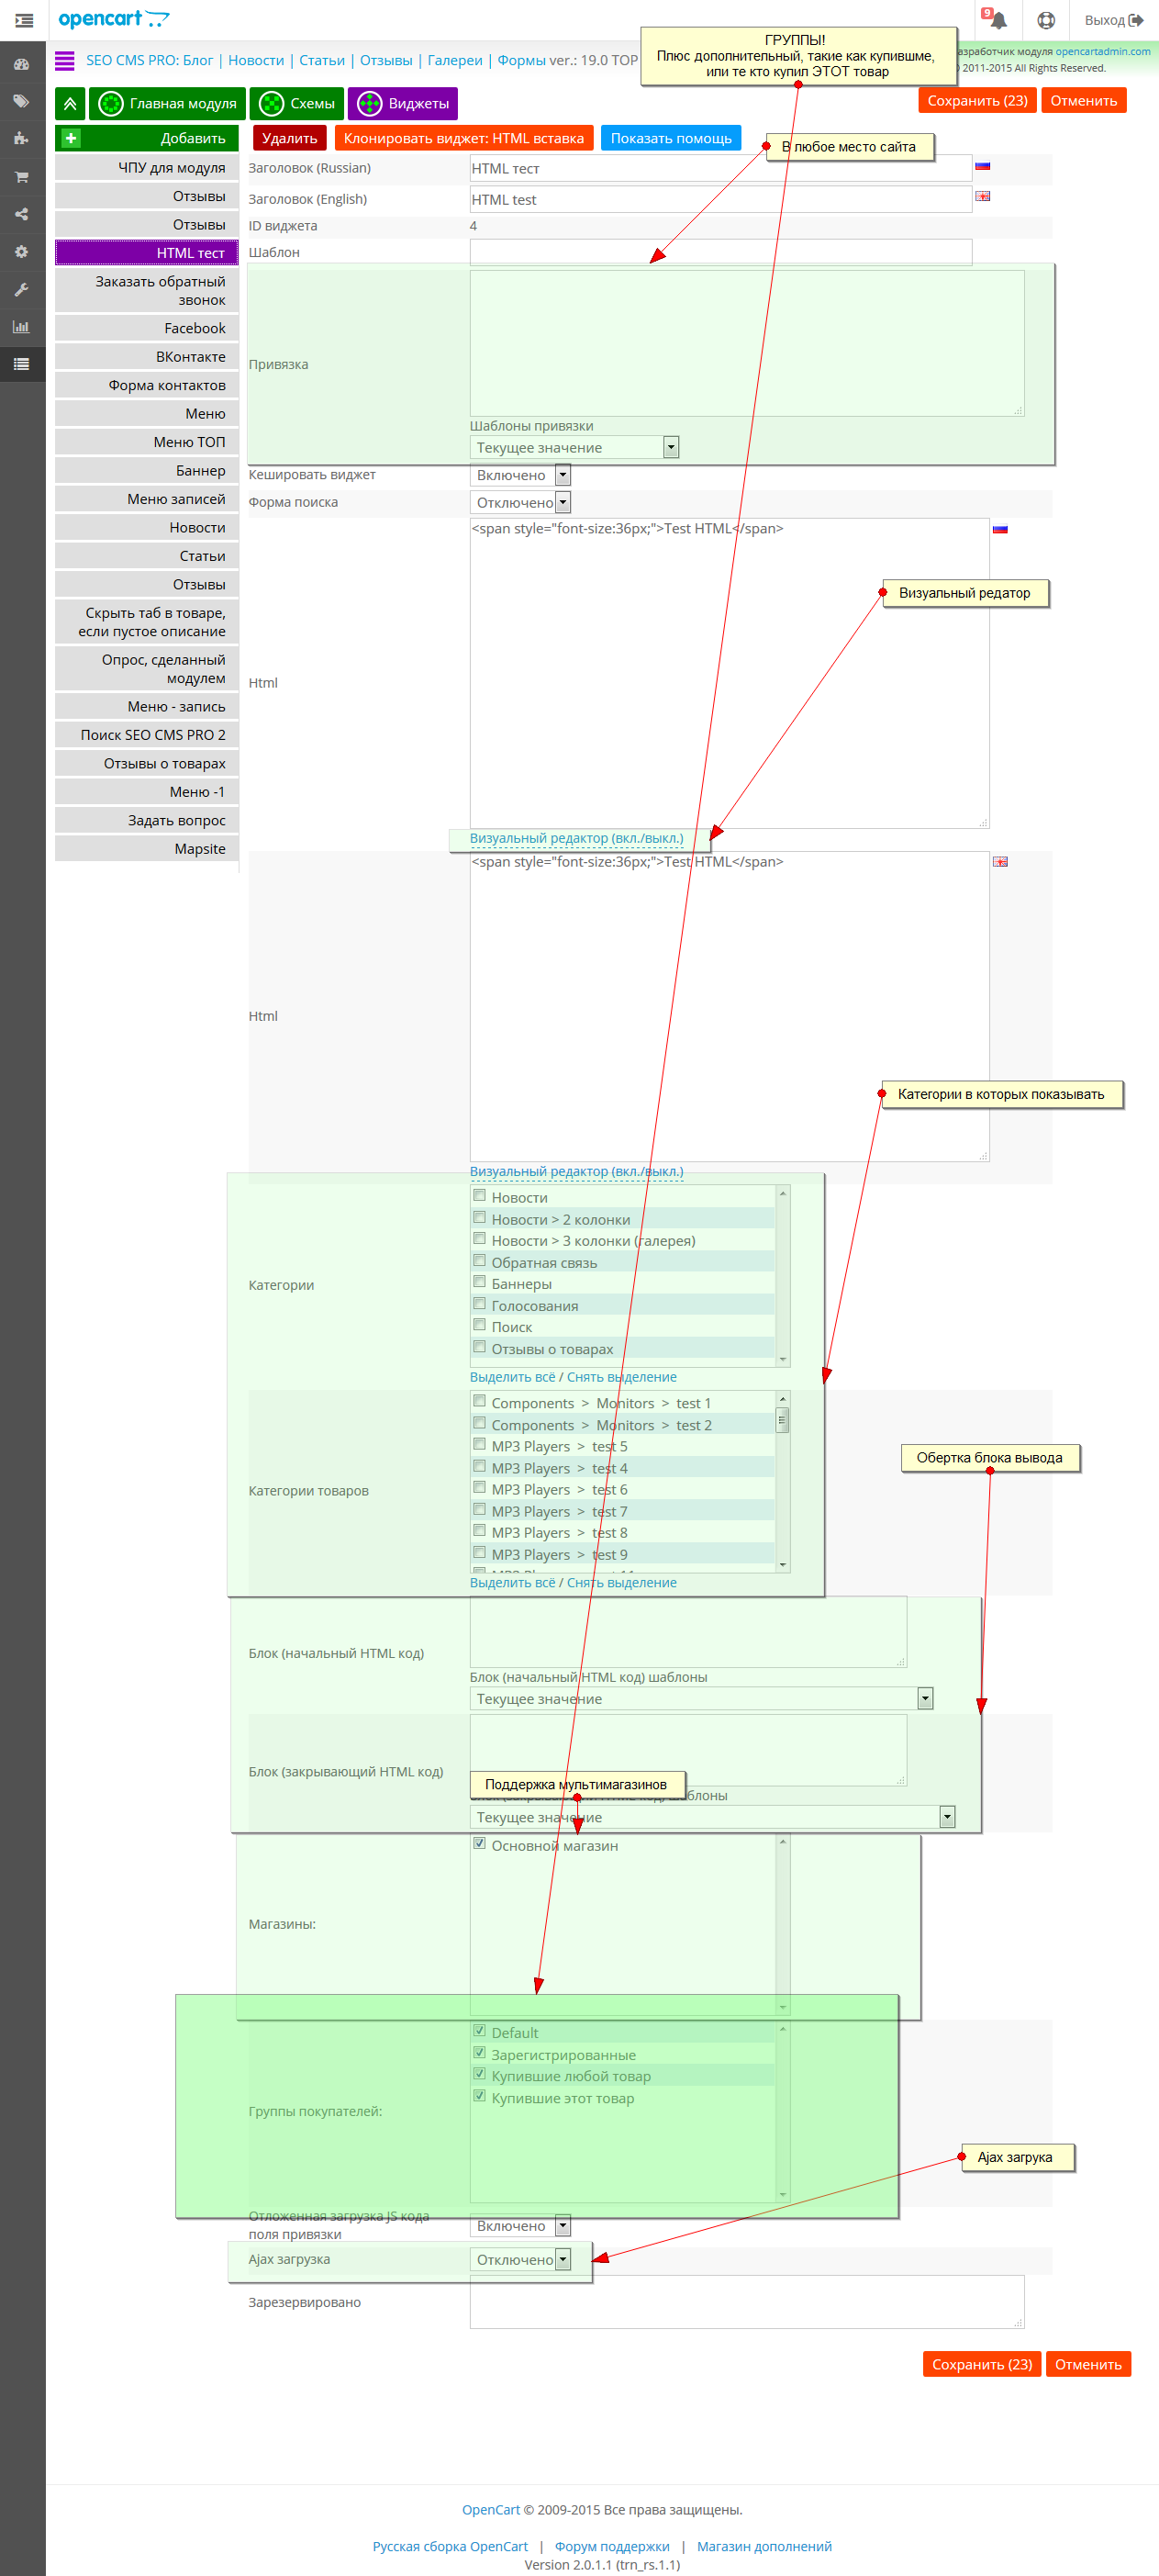Click the shopping cart sales icon in sidebar
1159x2576 pixels.
tap(21, 177)
